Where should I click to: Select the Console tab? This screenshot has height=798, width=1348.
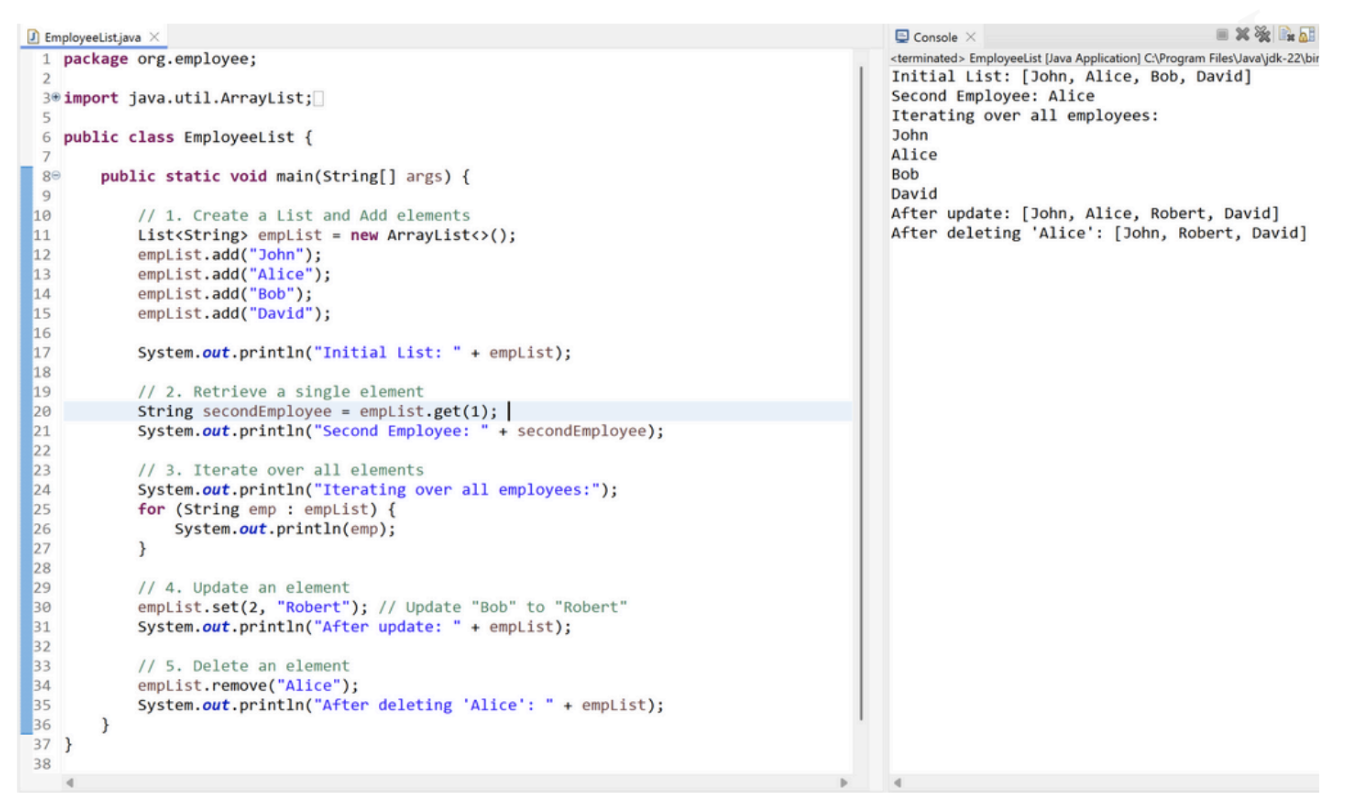(935, 37)
